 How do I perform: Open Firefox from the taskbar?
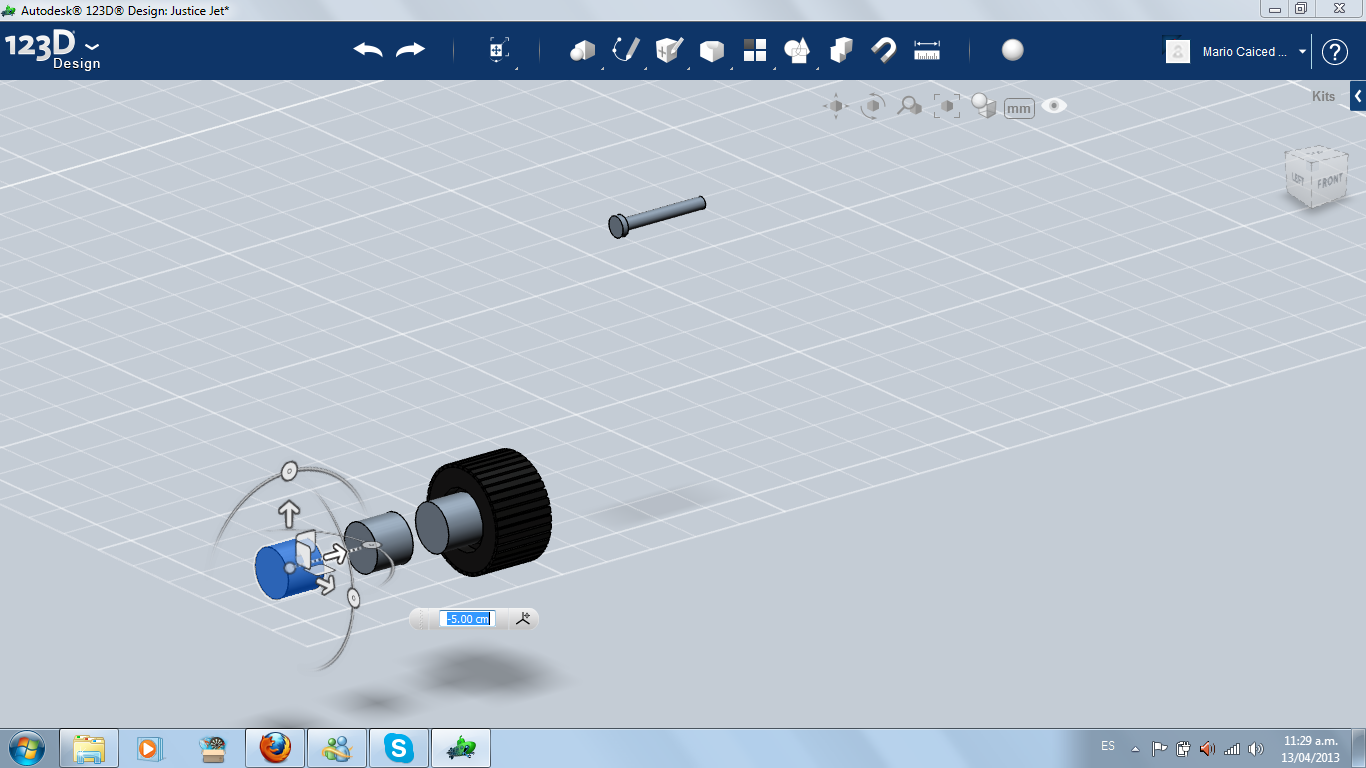275,748
